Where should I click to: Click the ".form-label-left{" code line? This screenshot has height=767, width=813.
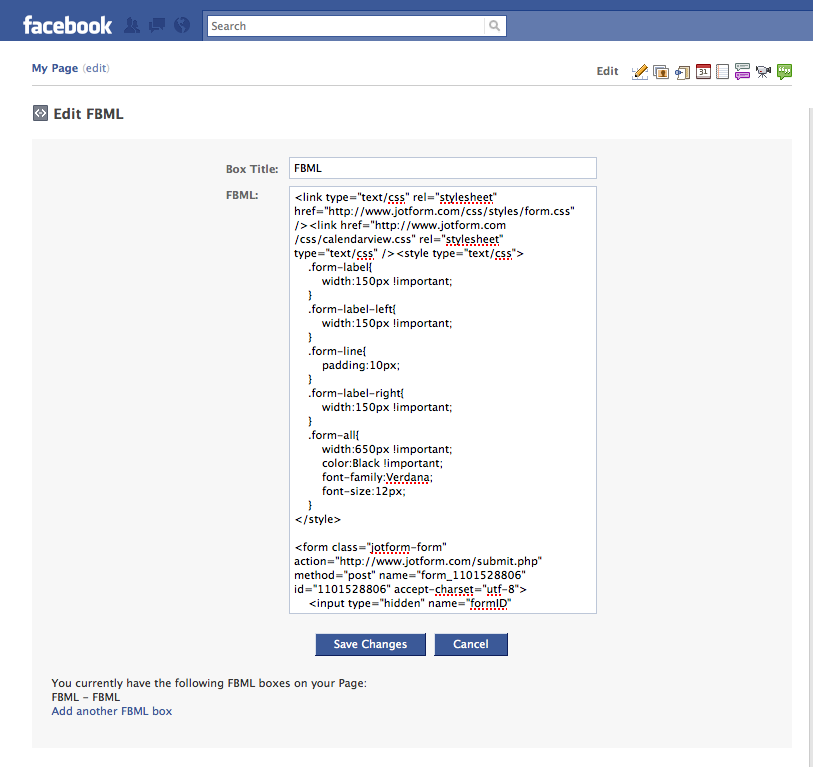click(352, 309)
